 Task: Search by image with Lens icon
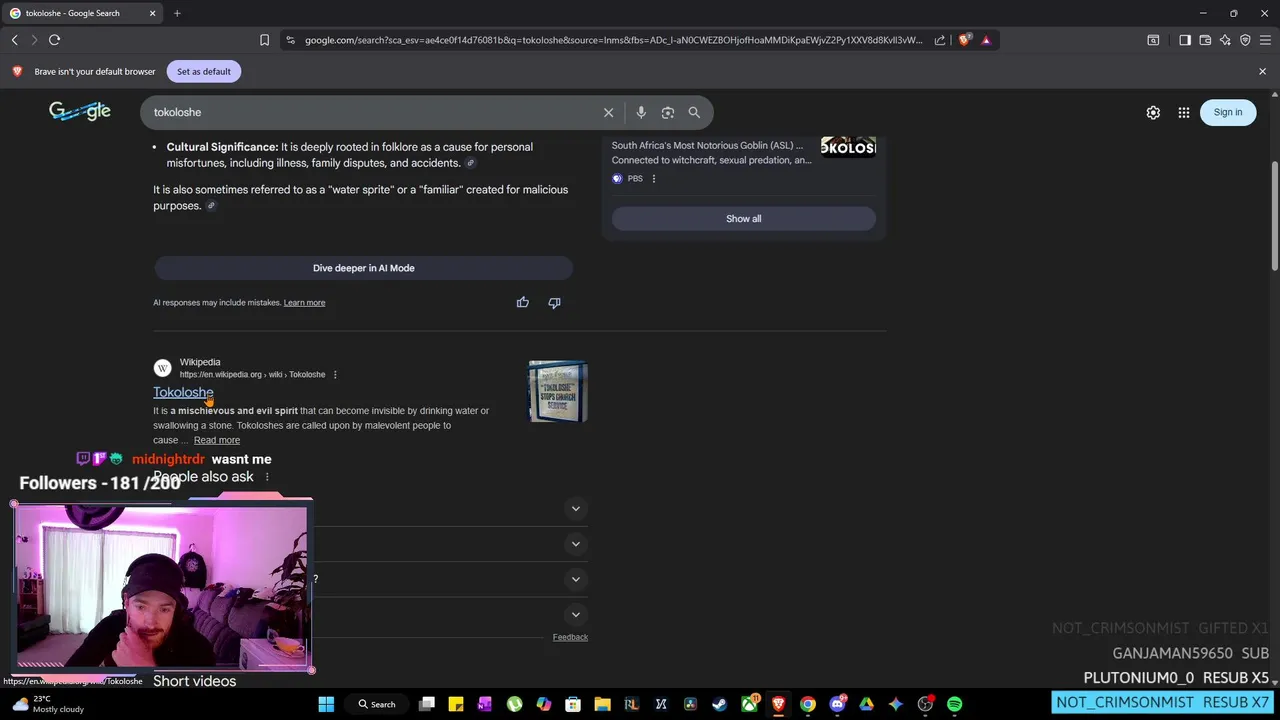click(x=668, y=112)
